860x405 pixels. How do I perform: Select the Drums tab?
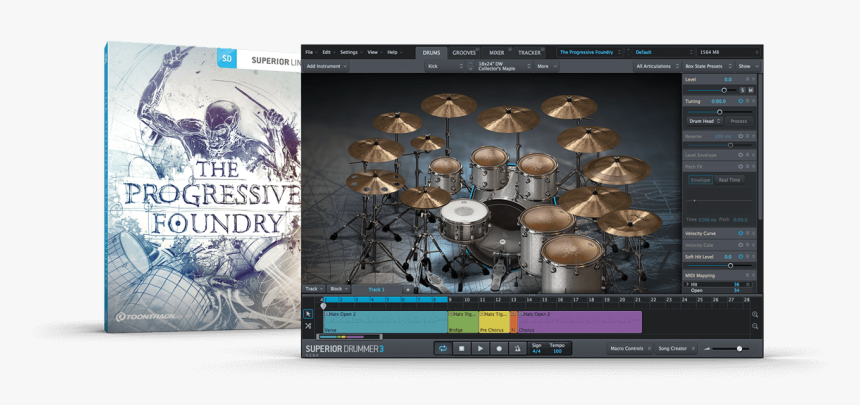(432, 53)
